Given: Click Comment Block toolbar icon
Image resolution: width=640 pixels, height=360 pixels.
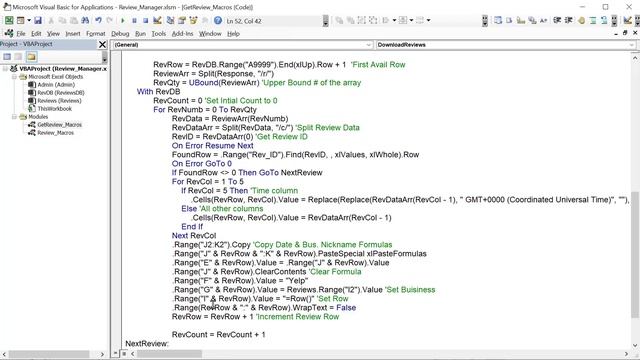Looking at the screenshot, I should point(593,20).
